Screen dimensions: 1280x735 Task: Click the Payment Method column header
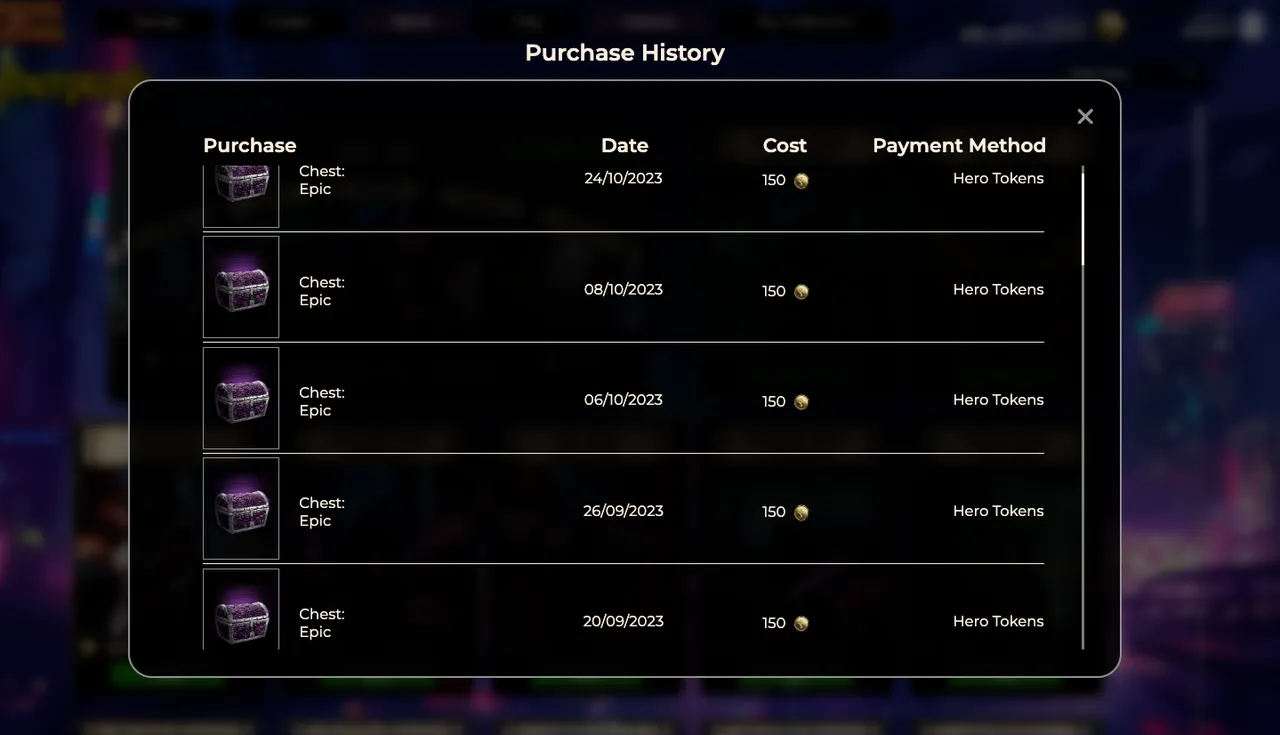coord(959,146)
